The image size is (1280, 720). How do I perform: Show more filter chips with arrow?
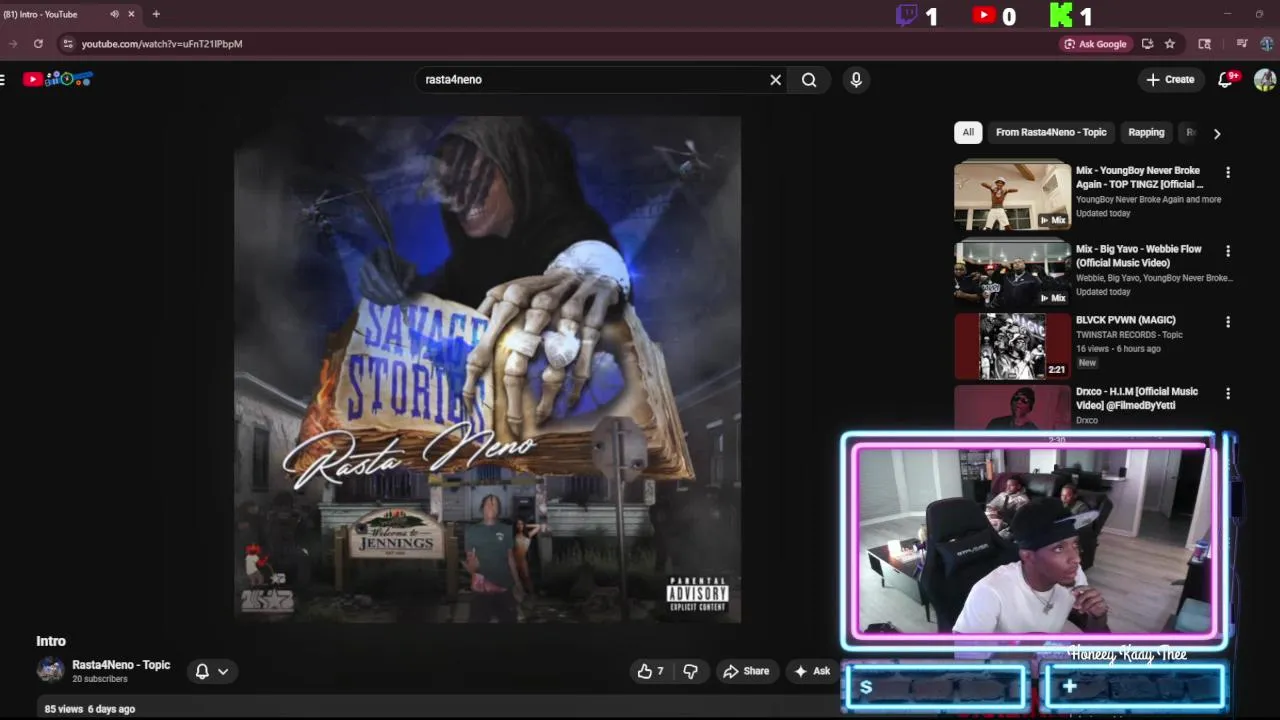1217,133
